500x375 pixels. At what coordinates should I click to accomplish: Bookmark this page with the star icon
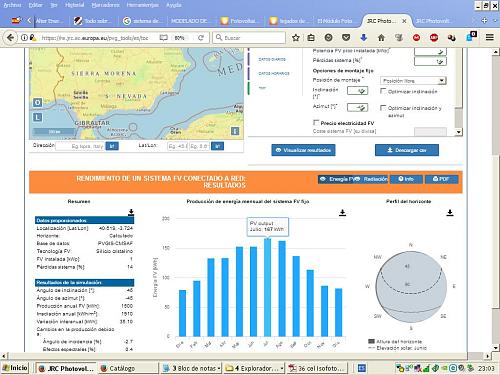(x=296, y=38)
